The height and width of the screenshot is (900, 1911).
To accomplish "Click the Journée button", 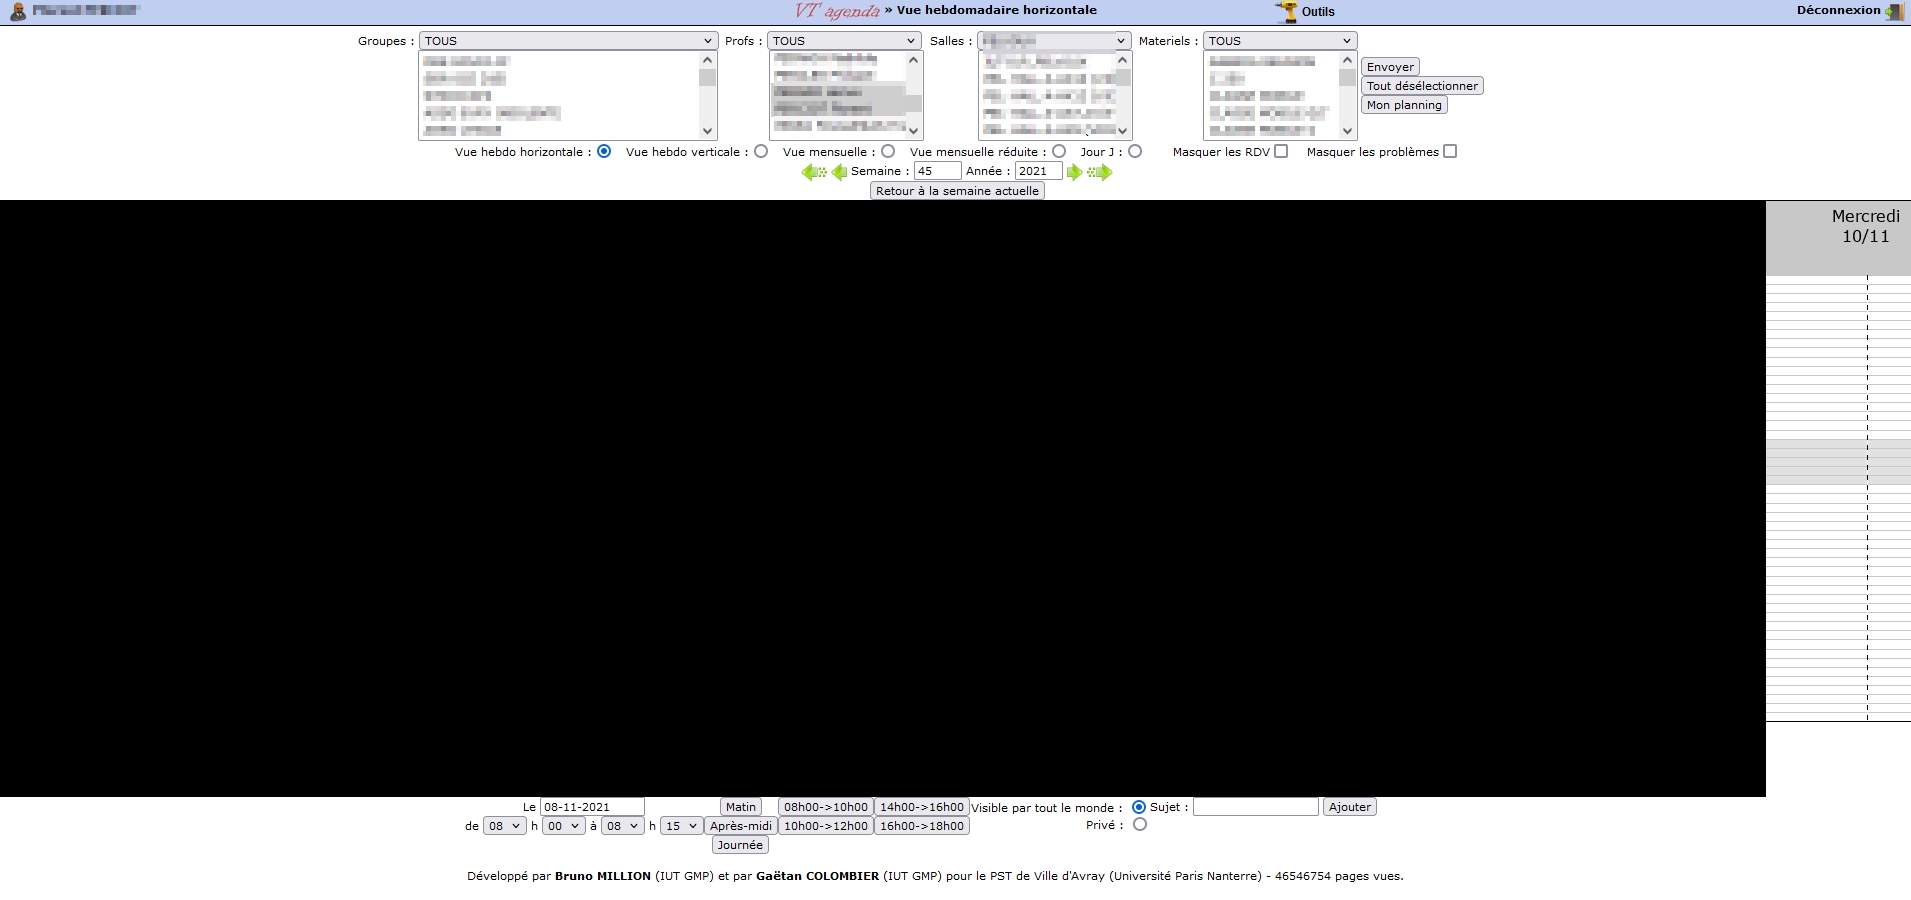I will (x=740, y=845).
